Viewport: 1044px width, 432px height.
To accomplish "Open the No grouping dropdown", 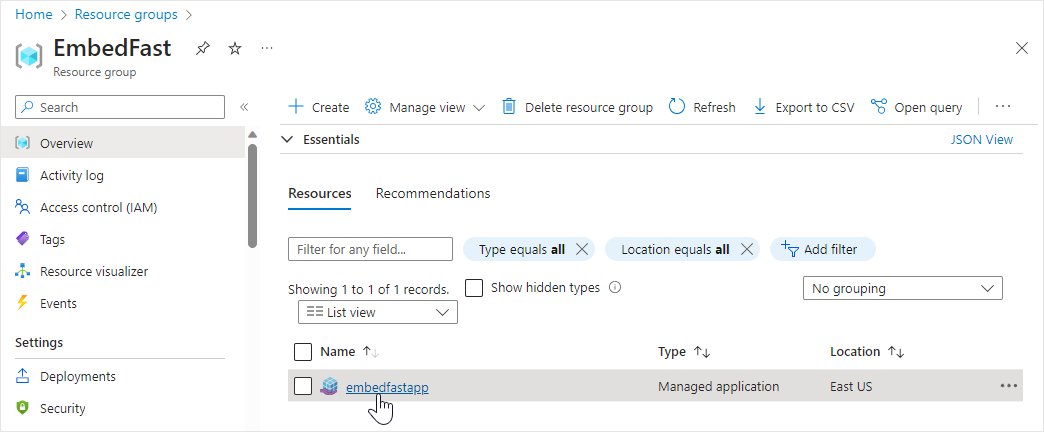I will 902,288.
